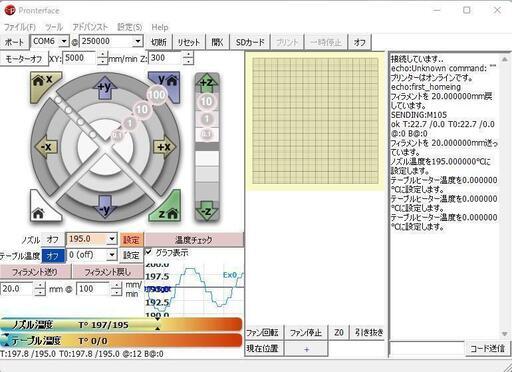
Task: Jog the head in -X direction
Action: tap(46, 147)
